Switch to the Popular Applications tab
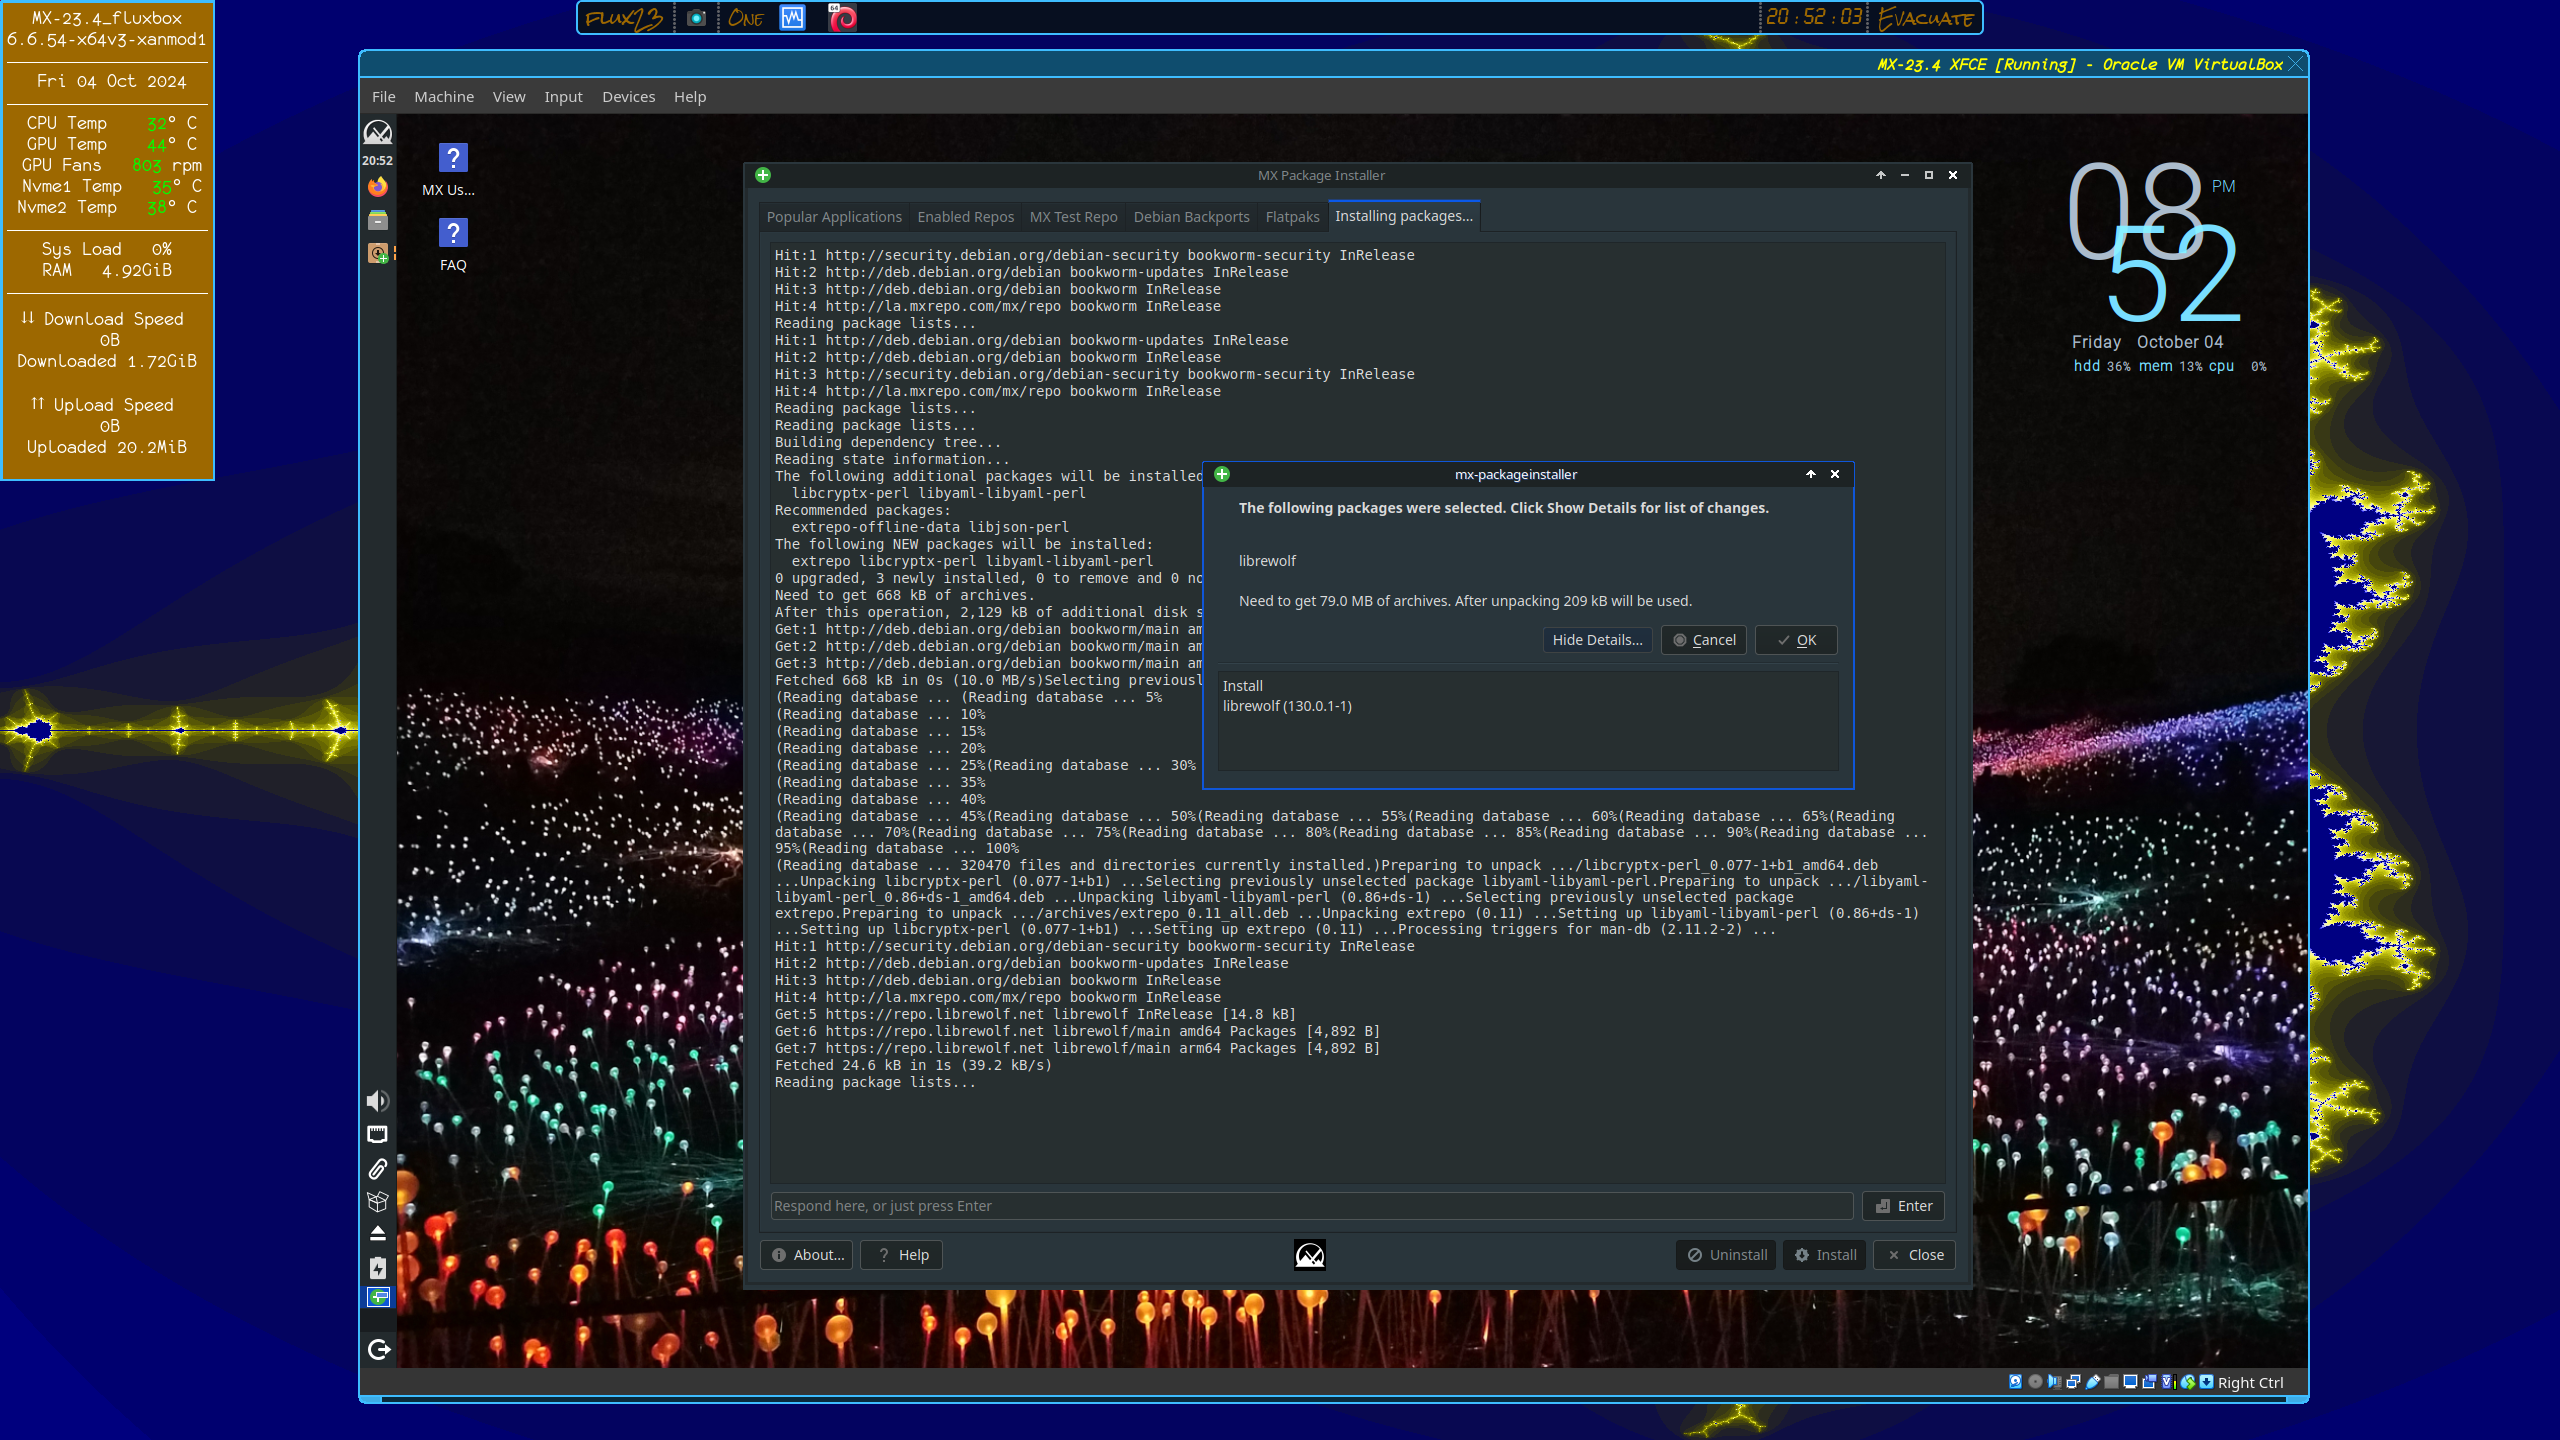Screen dimensions: 2560x1440 pos(834,217)
